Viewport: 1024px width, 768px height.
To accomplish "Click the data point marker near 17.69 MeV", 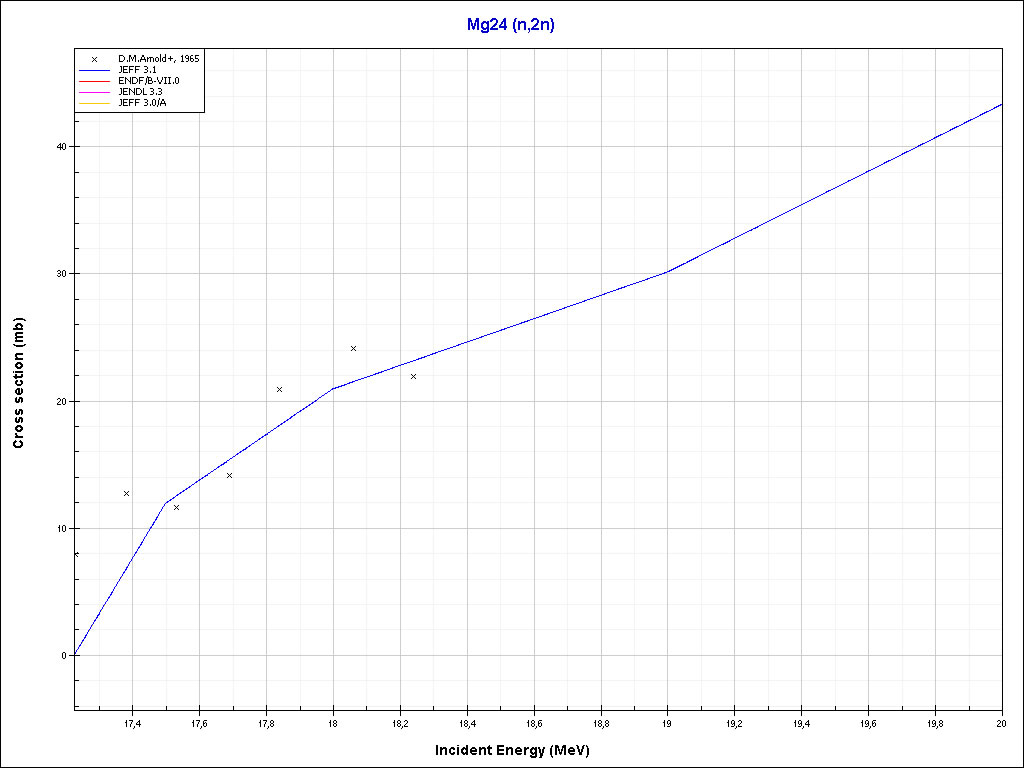I will pos(229,475).
